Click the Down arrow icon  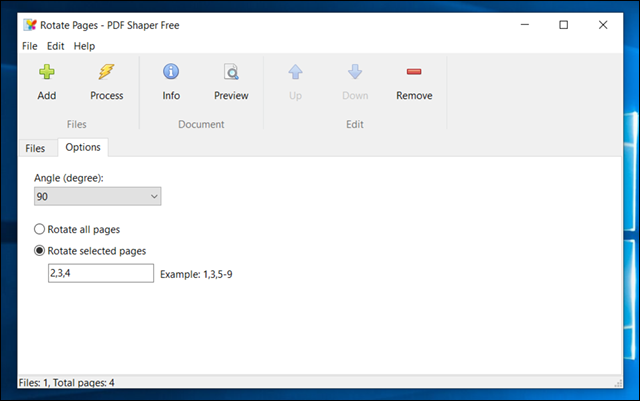pyautogui.click(x=355, y=72)
